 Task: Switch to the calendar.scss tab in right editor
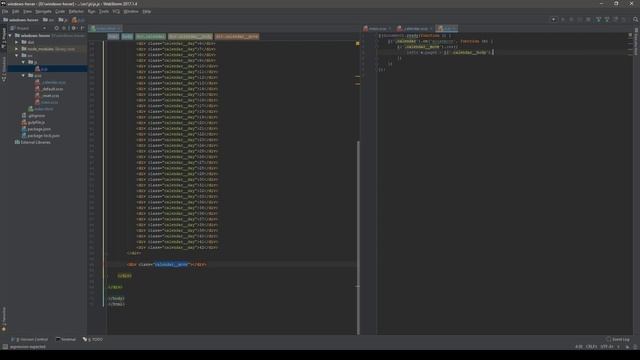point(415,29)
